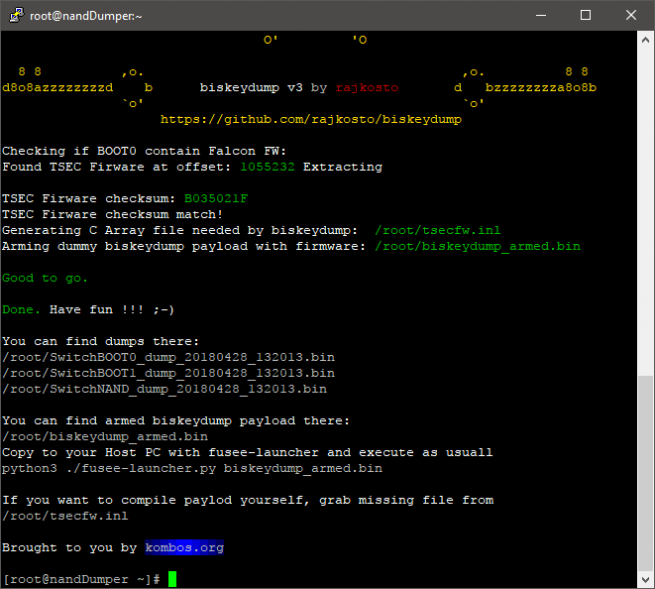Click the SwitchNAND dump file path
The width and height of the screenshot is (655, 589).
[x=164, y=389]
